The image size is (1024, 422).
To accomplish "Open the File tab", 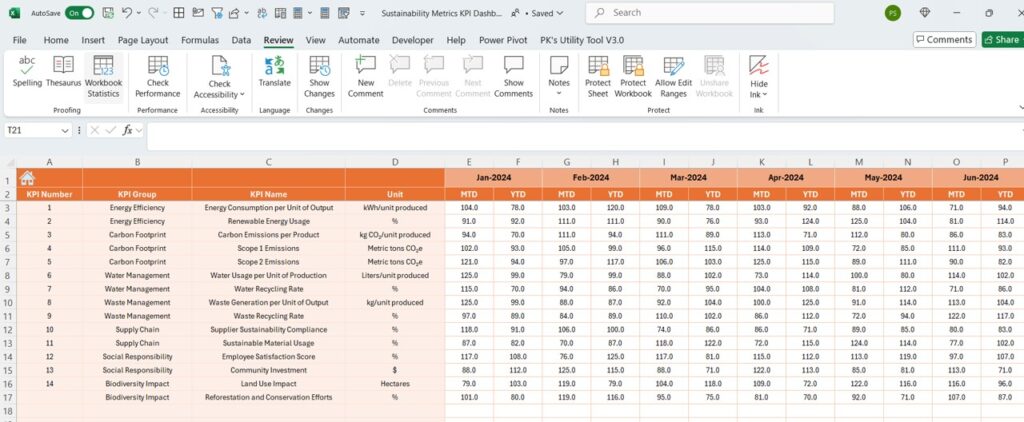I will tap(20, 40).
